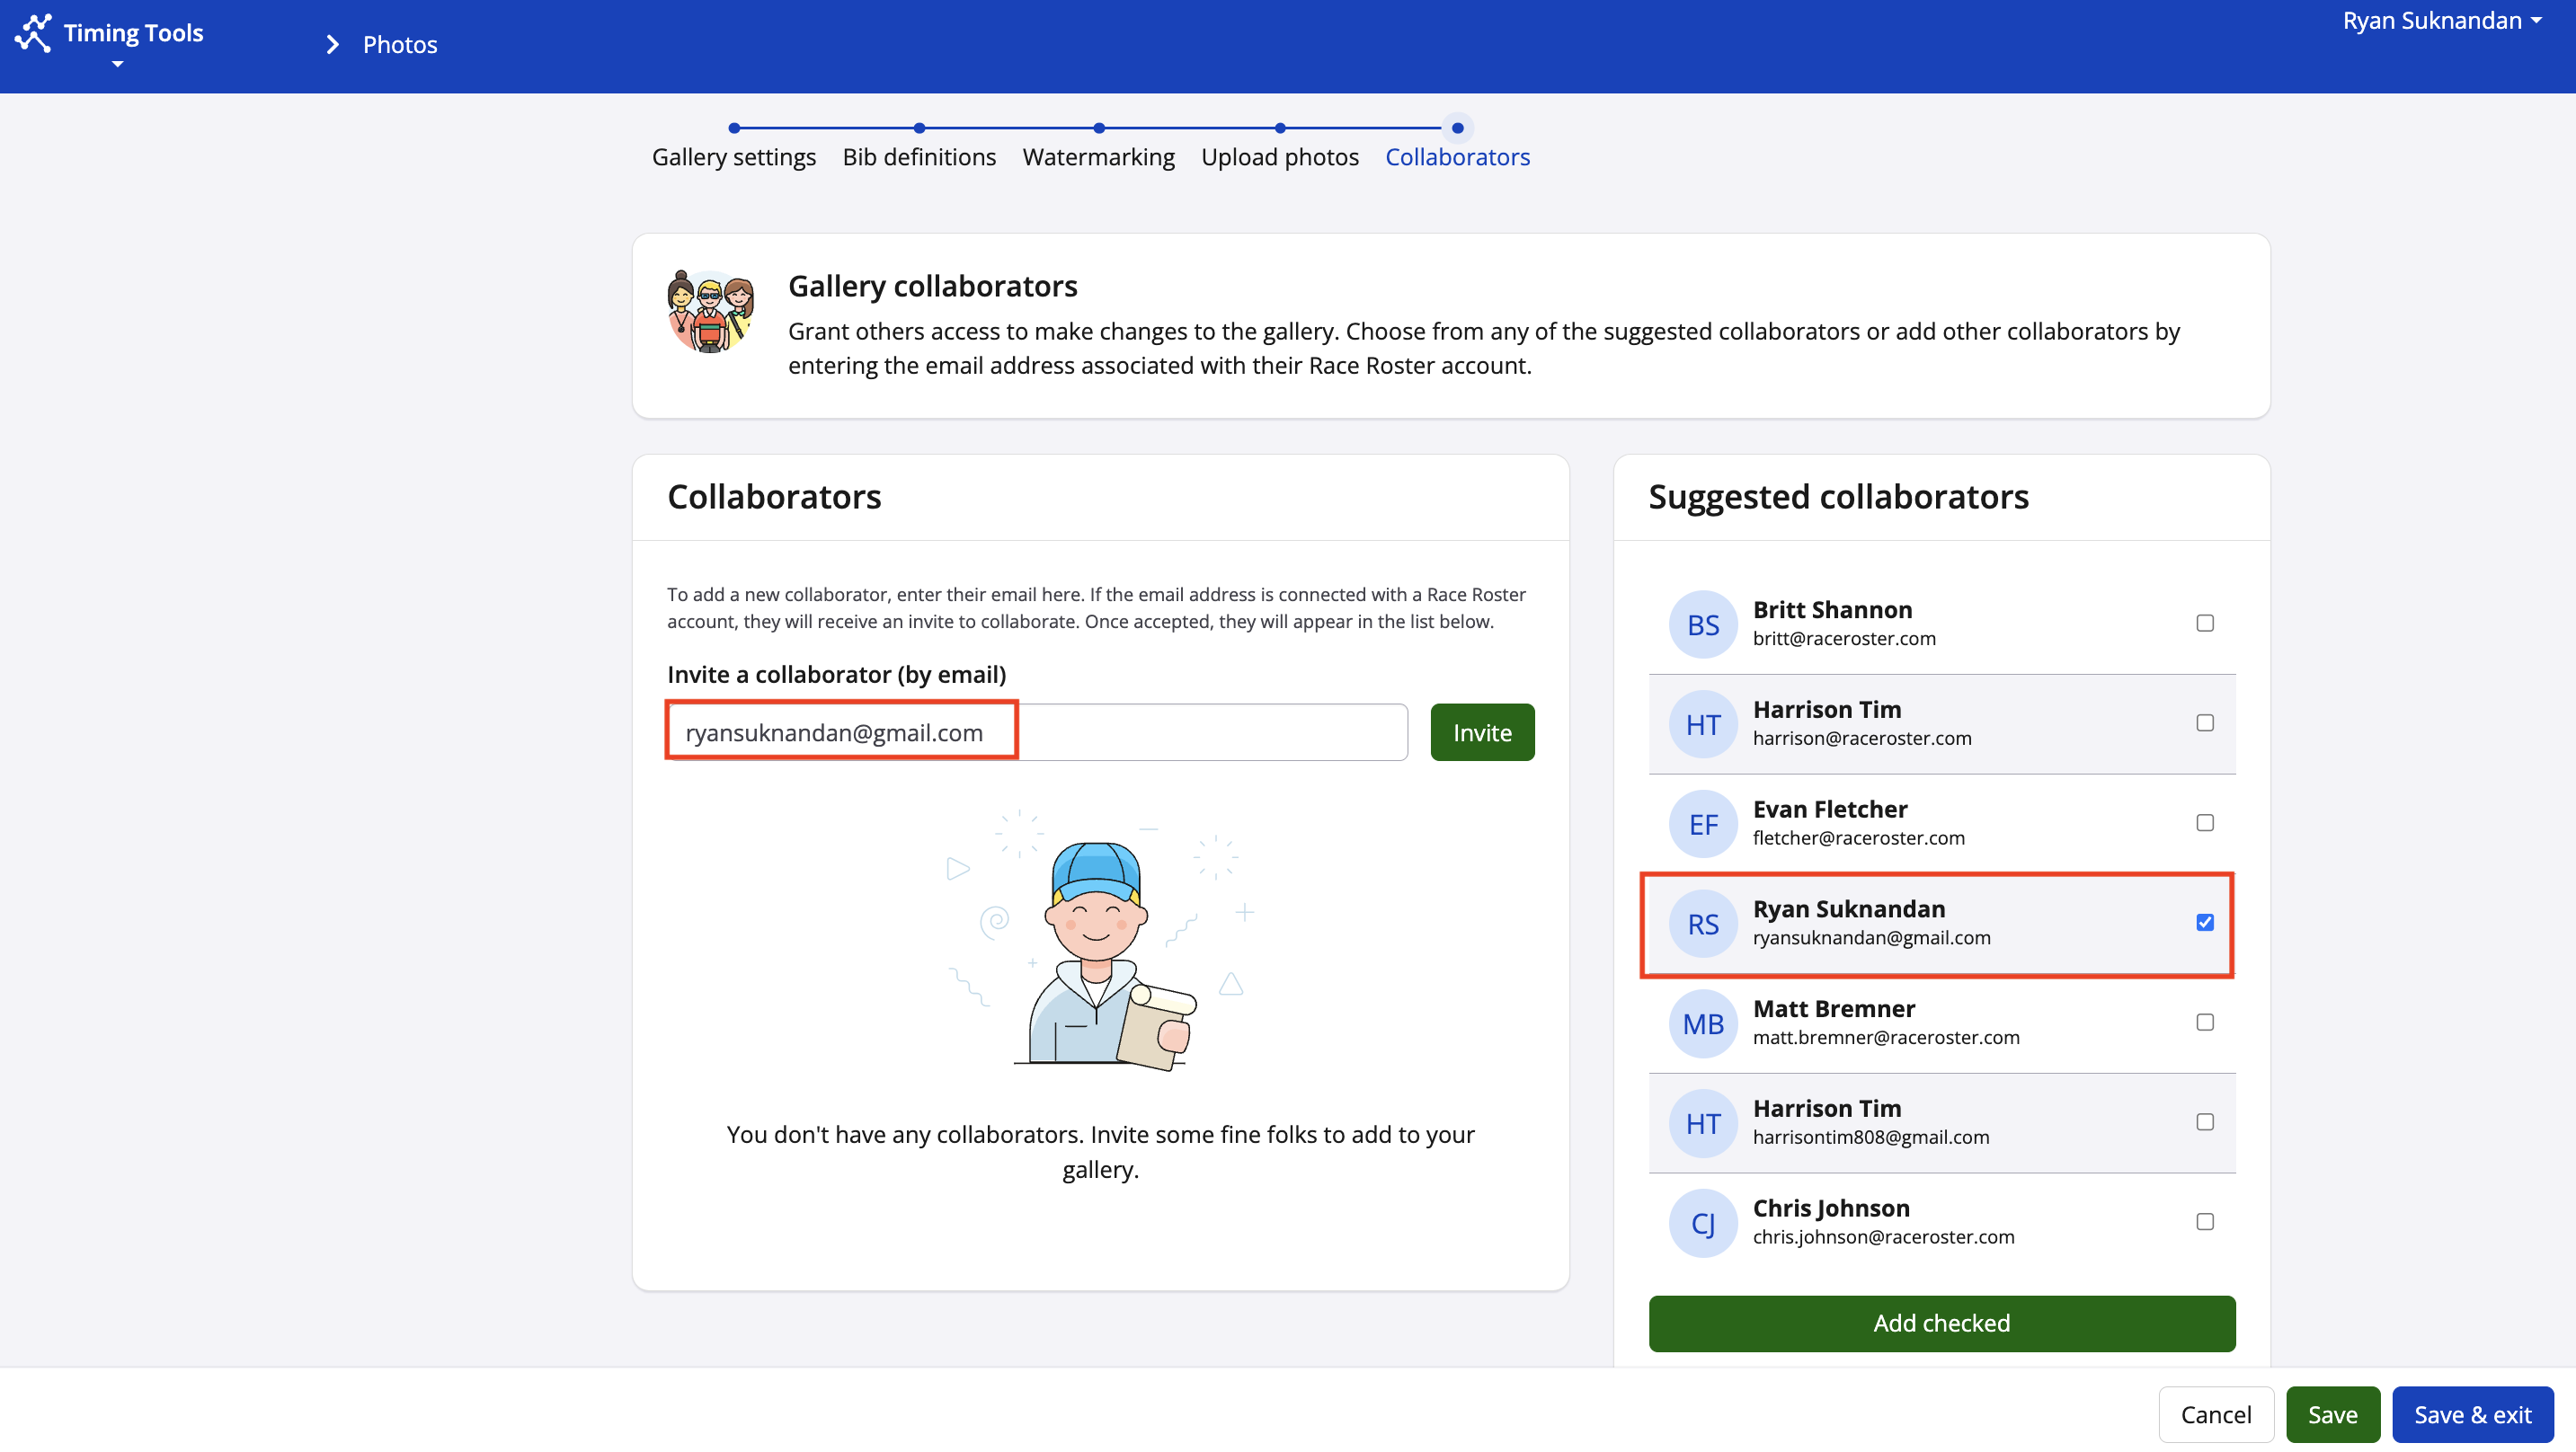Screen dimensions: 2576x1452
Task: Click the breadcrumb chevron before Photos
Action: click(333, 45)
